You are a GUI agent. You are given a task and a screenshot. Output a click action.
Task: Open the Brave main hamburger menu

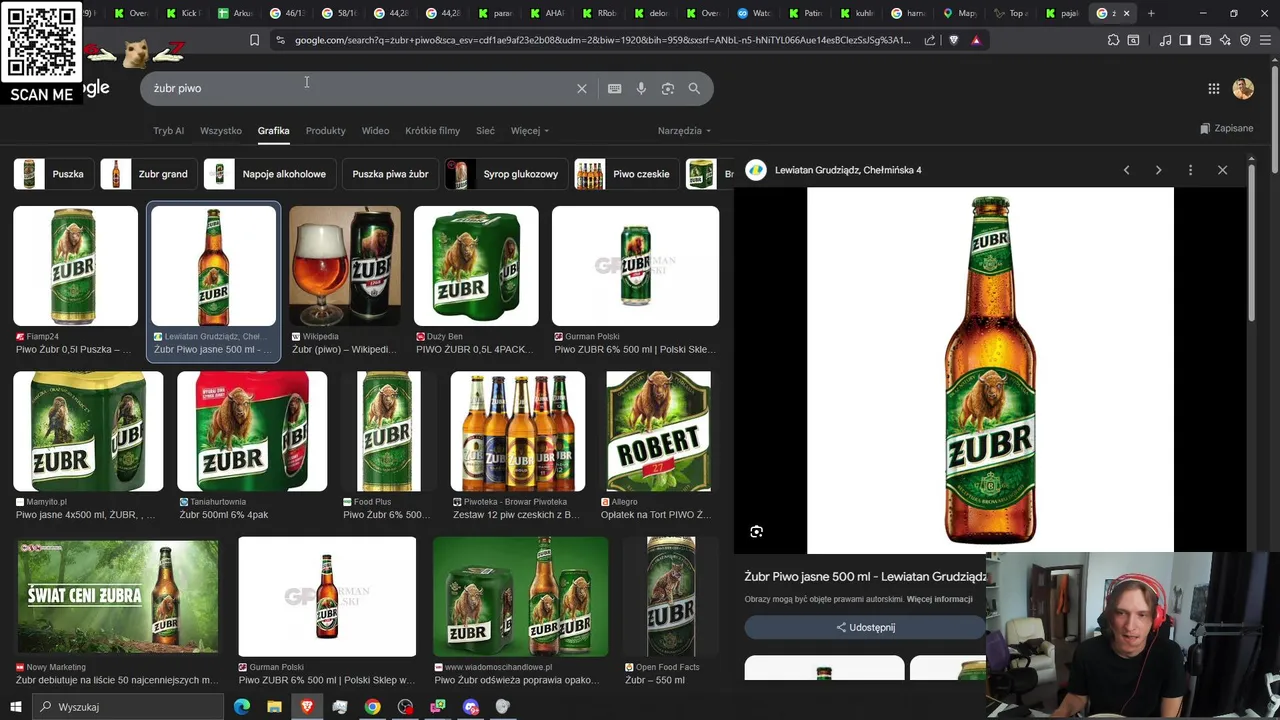1265,40
